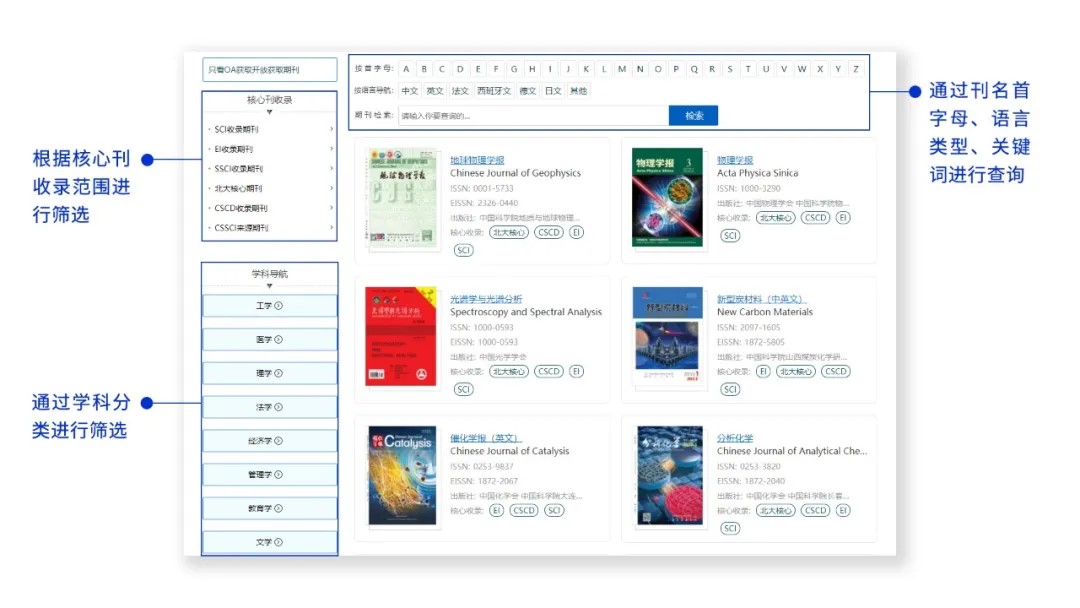Toggle the 只看OA获取开放获取期刊 filter

tap(269, 70)
